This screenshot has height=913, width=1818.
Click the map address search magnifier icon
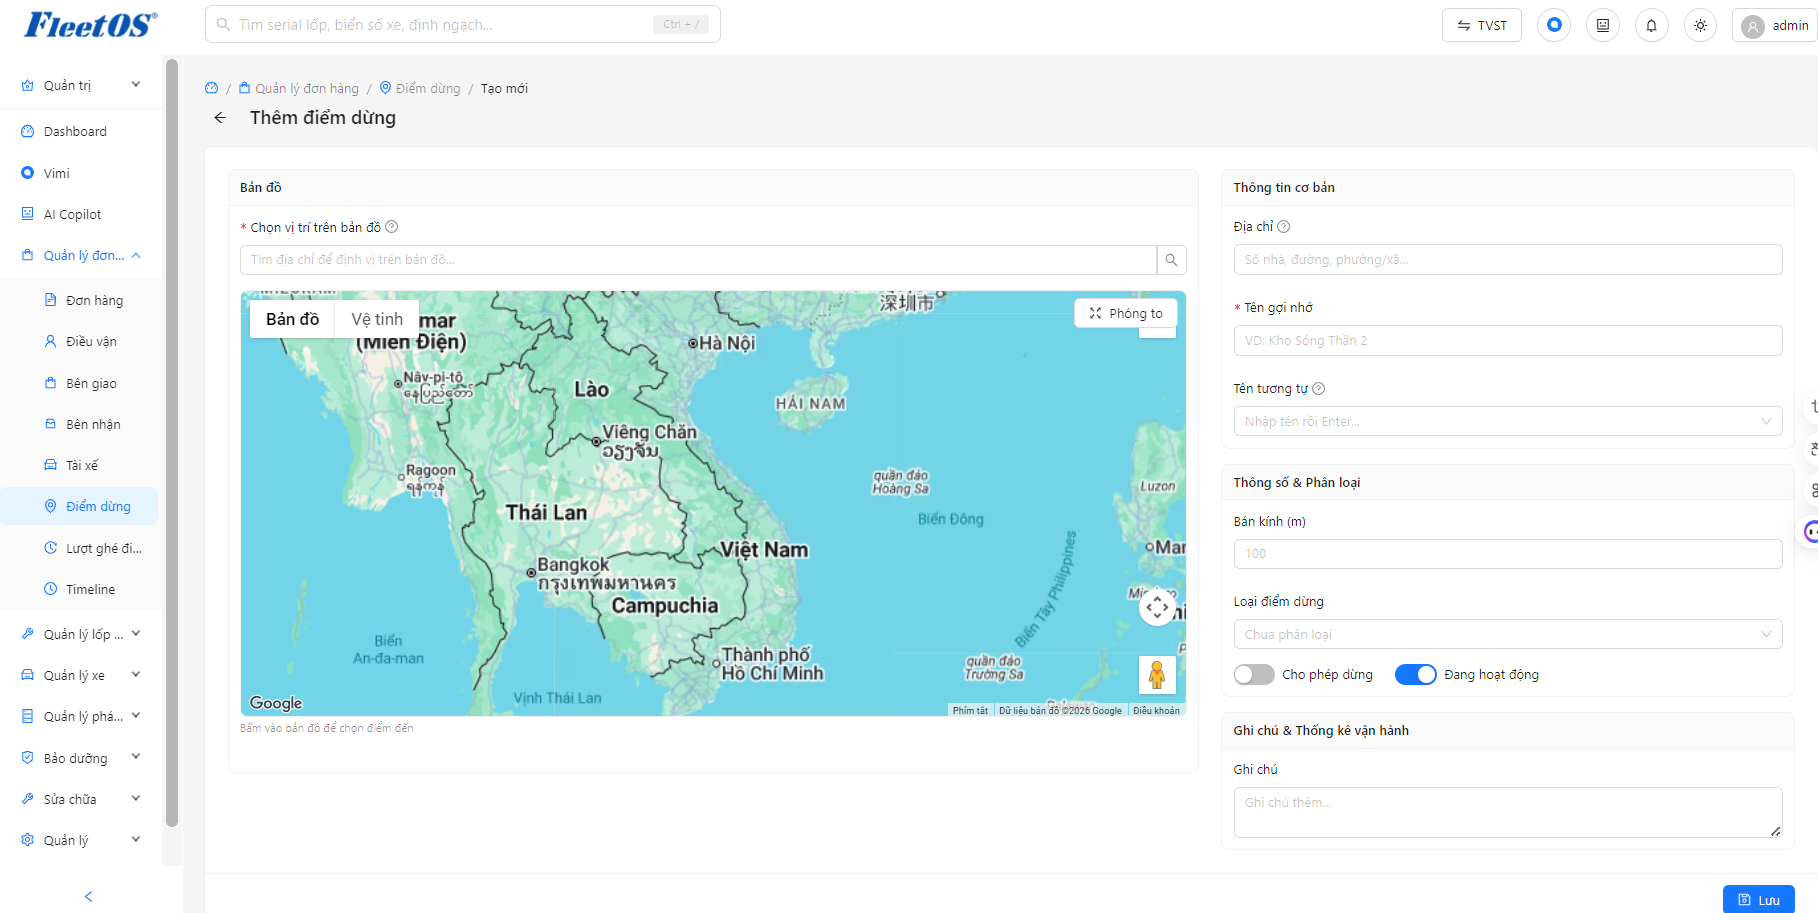(x=1171, y=260)
